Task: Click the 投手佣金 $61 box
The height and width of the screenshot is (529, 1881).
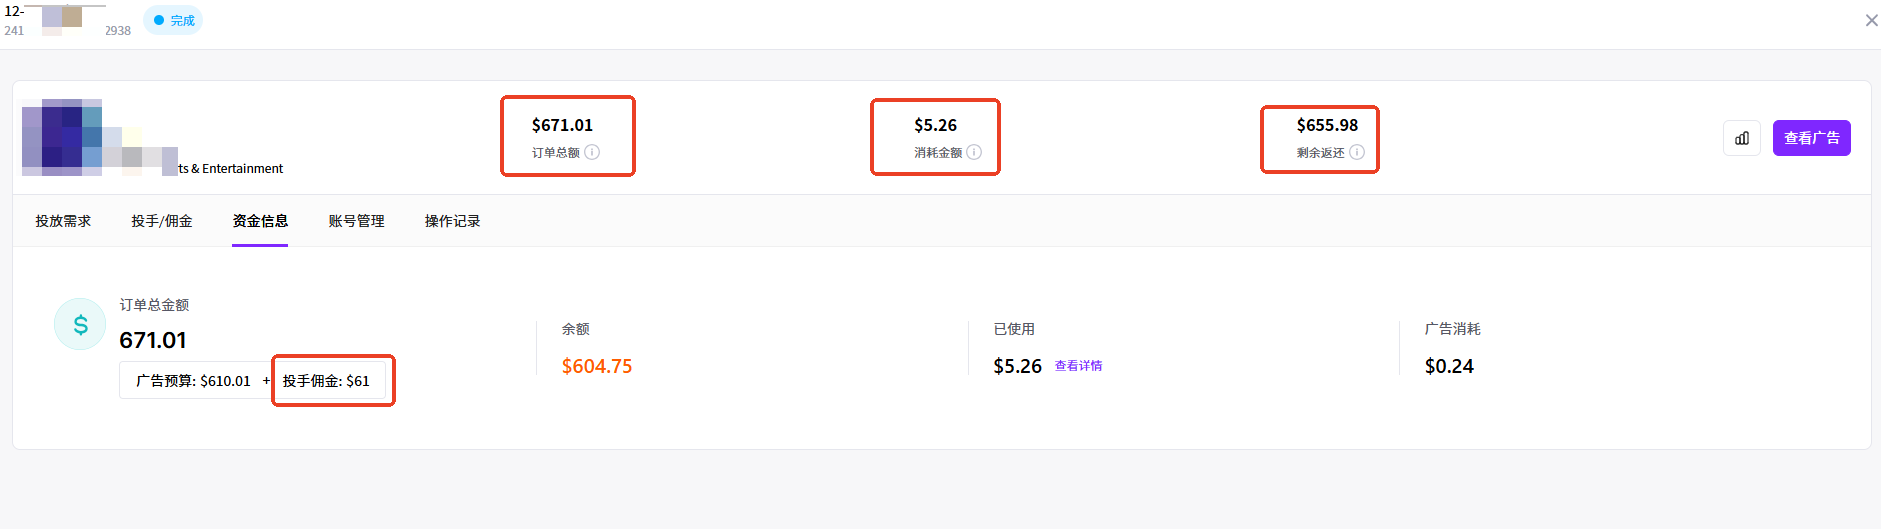Action: pos(327,381)
